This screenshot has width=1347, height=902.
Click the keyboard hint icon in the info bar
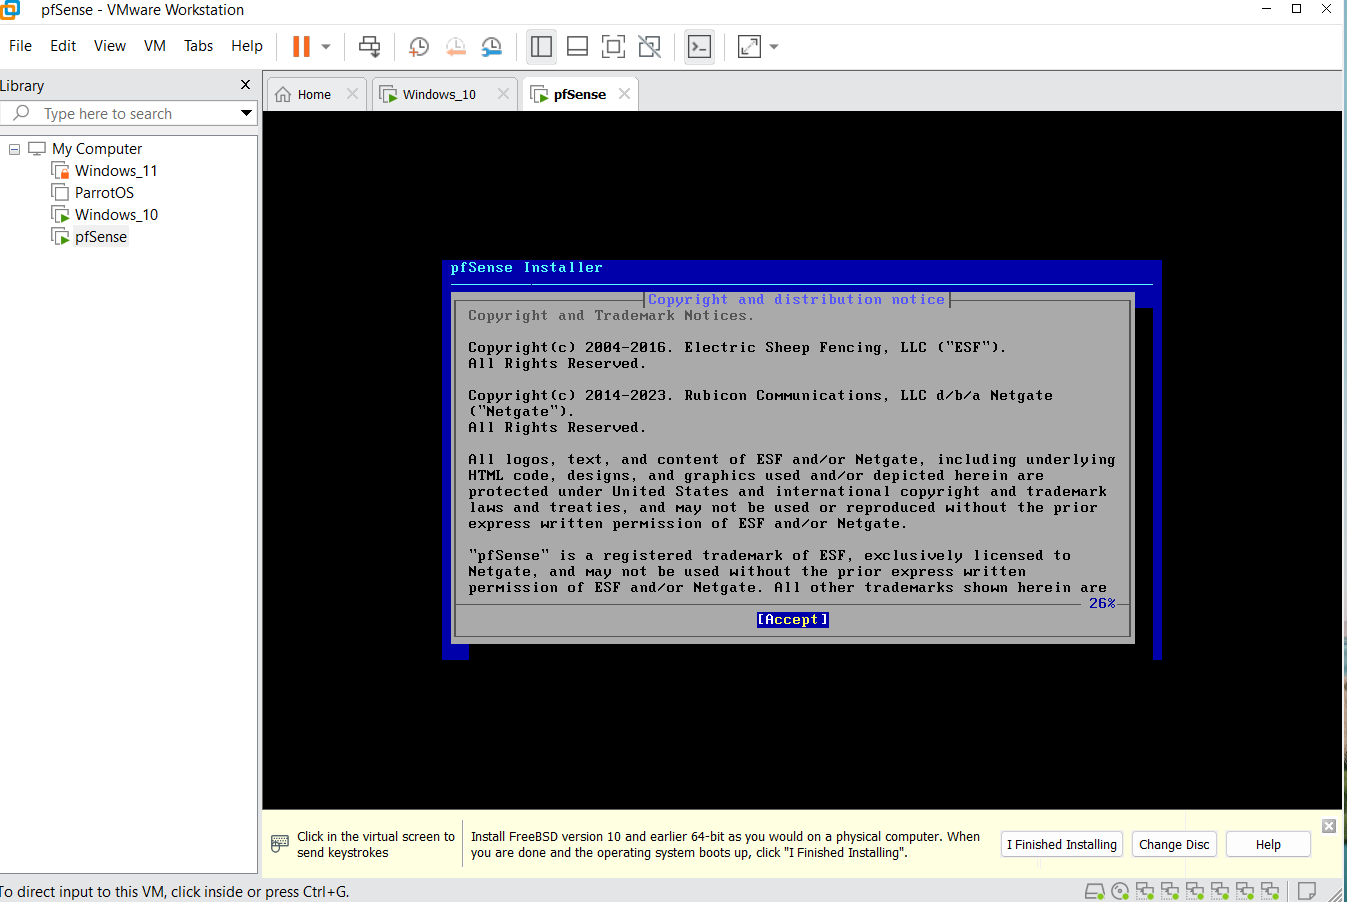(280, 844)
